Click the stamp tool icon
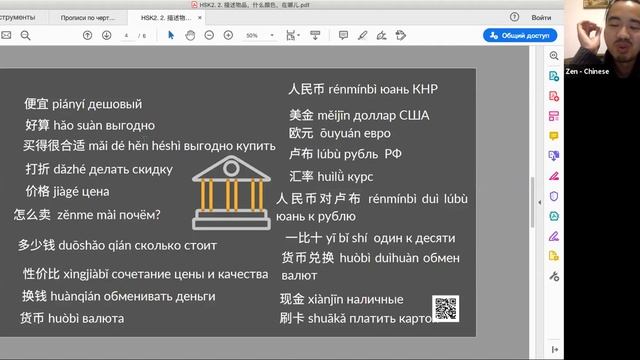 pyautogui.click(x=401, y=36)
